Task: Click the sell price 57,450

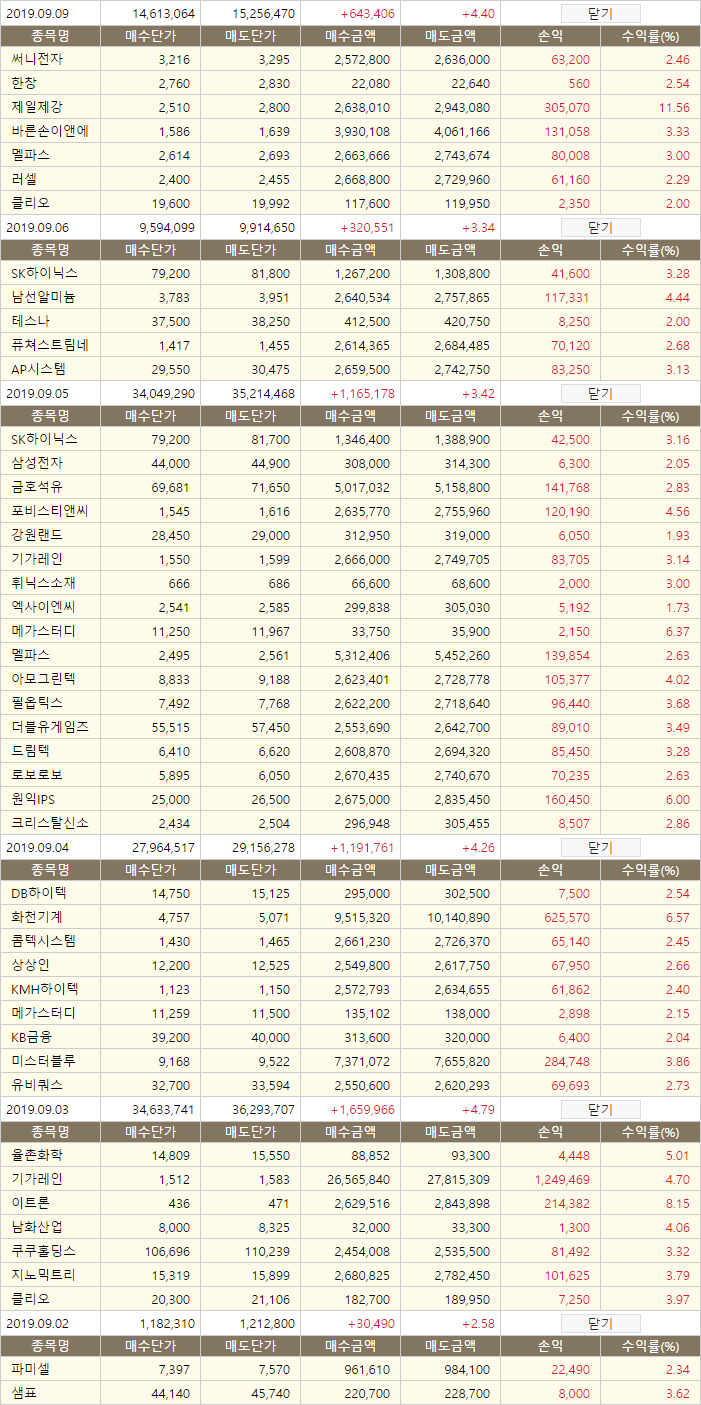Action: pos(271,728)
